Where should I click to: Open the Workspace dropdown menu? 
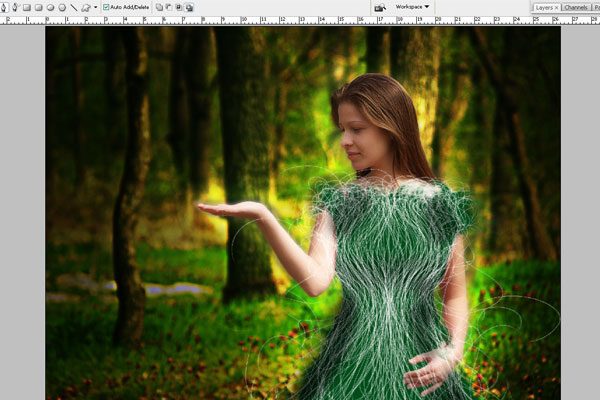(412, 7)
